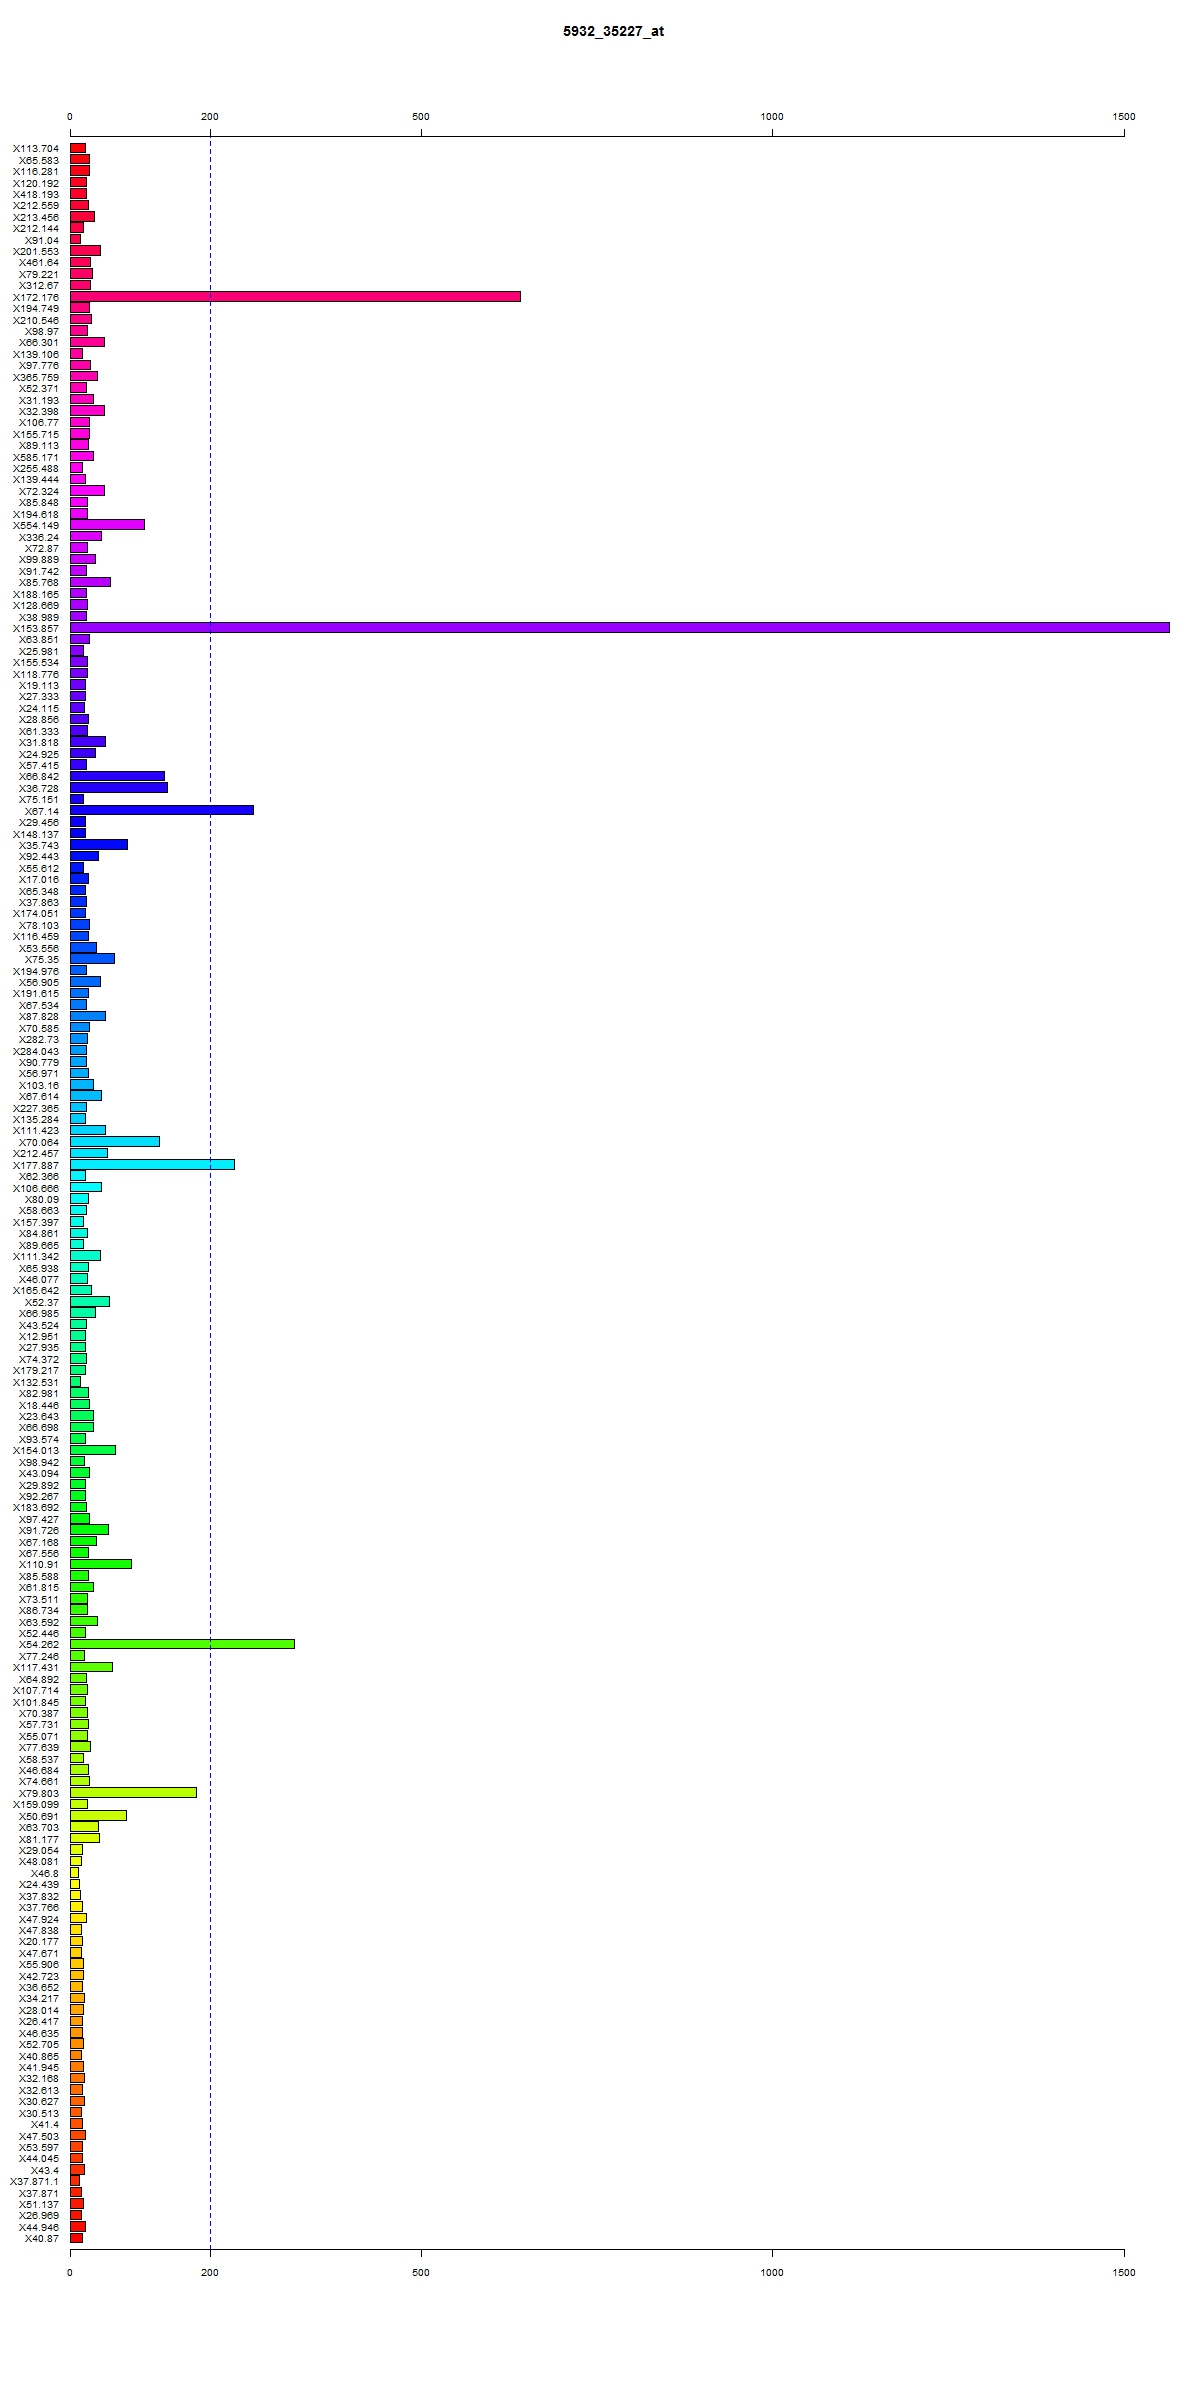Click the row label X75.35
This screenshot has width=1200, height=2400.
(42, 959)
